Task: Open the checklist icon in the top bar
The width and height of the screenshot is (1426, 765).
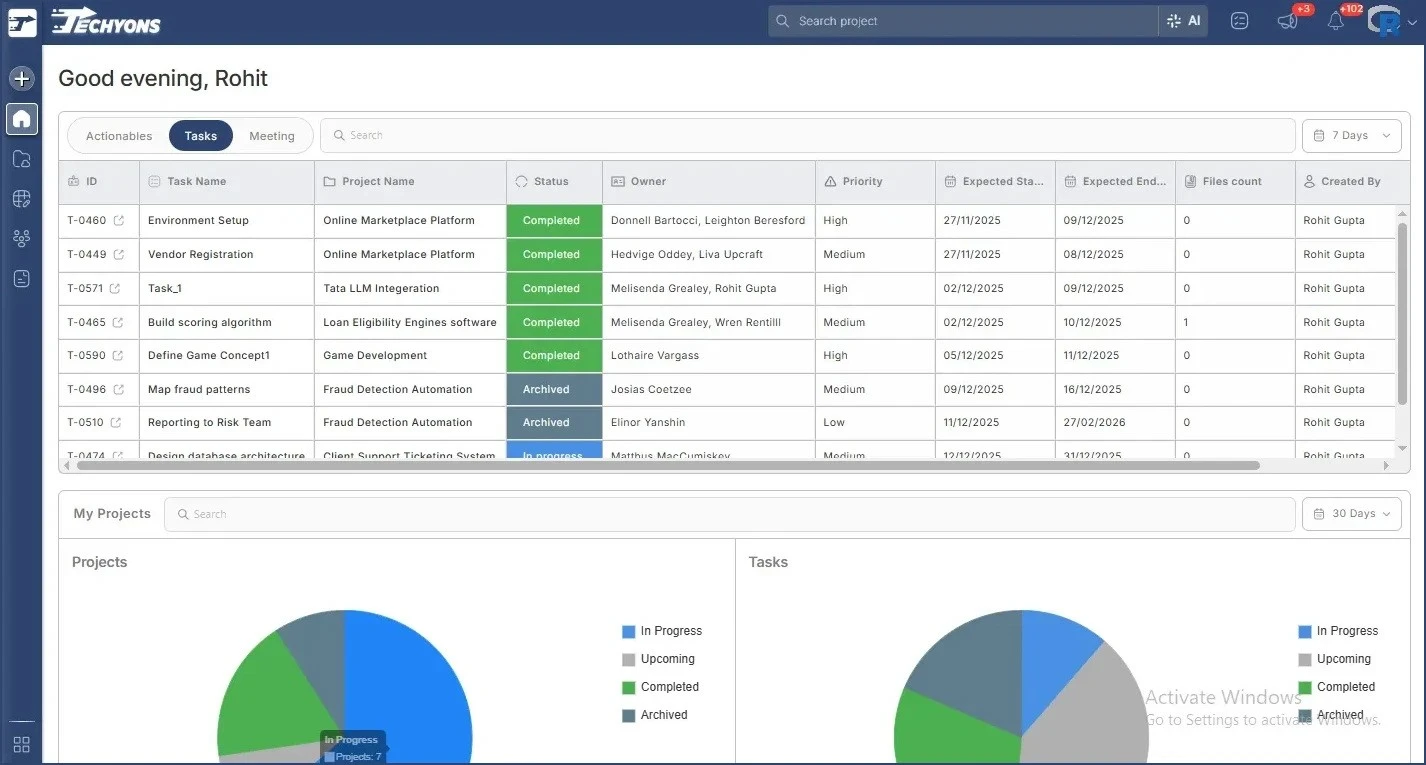Action: coord(1239,20)
